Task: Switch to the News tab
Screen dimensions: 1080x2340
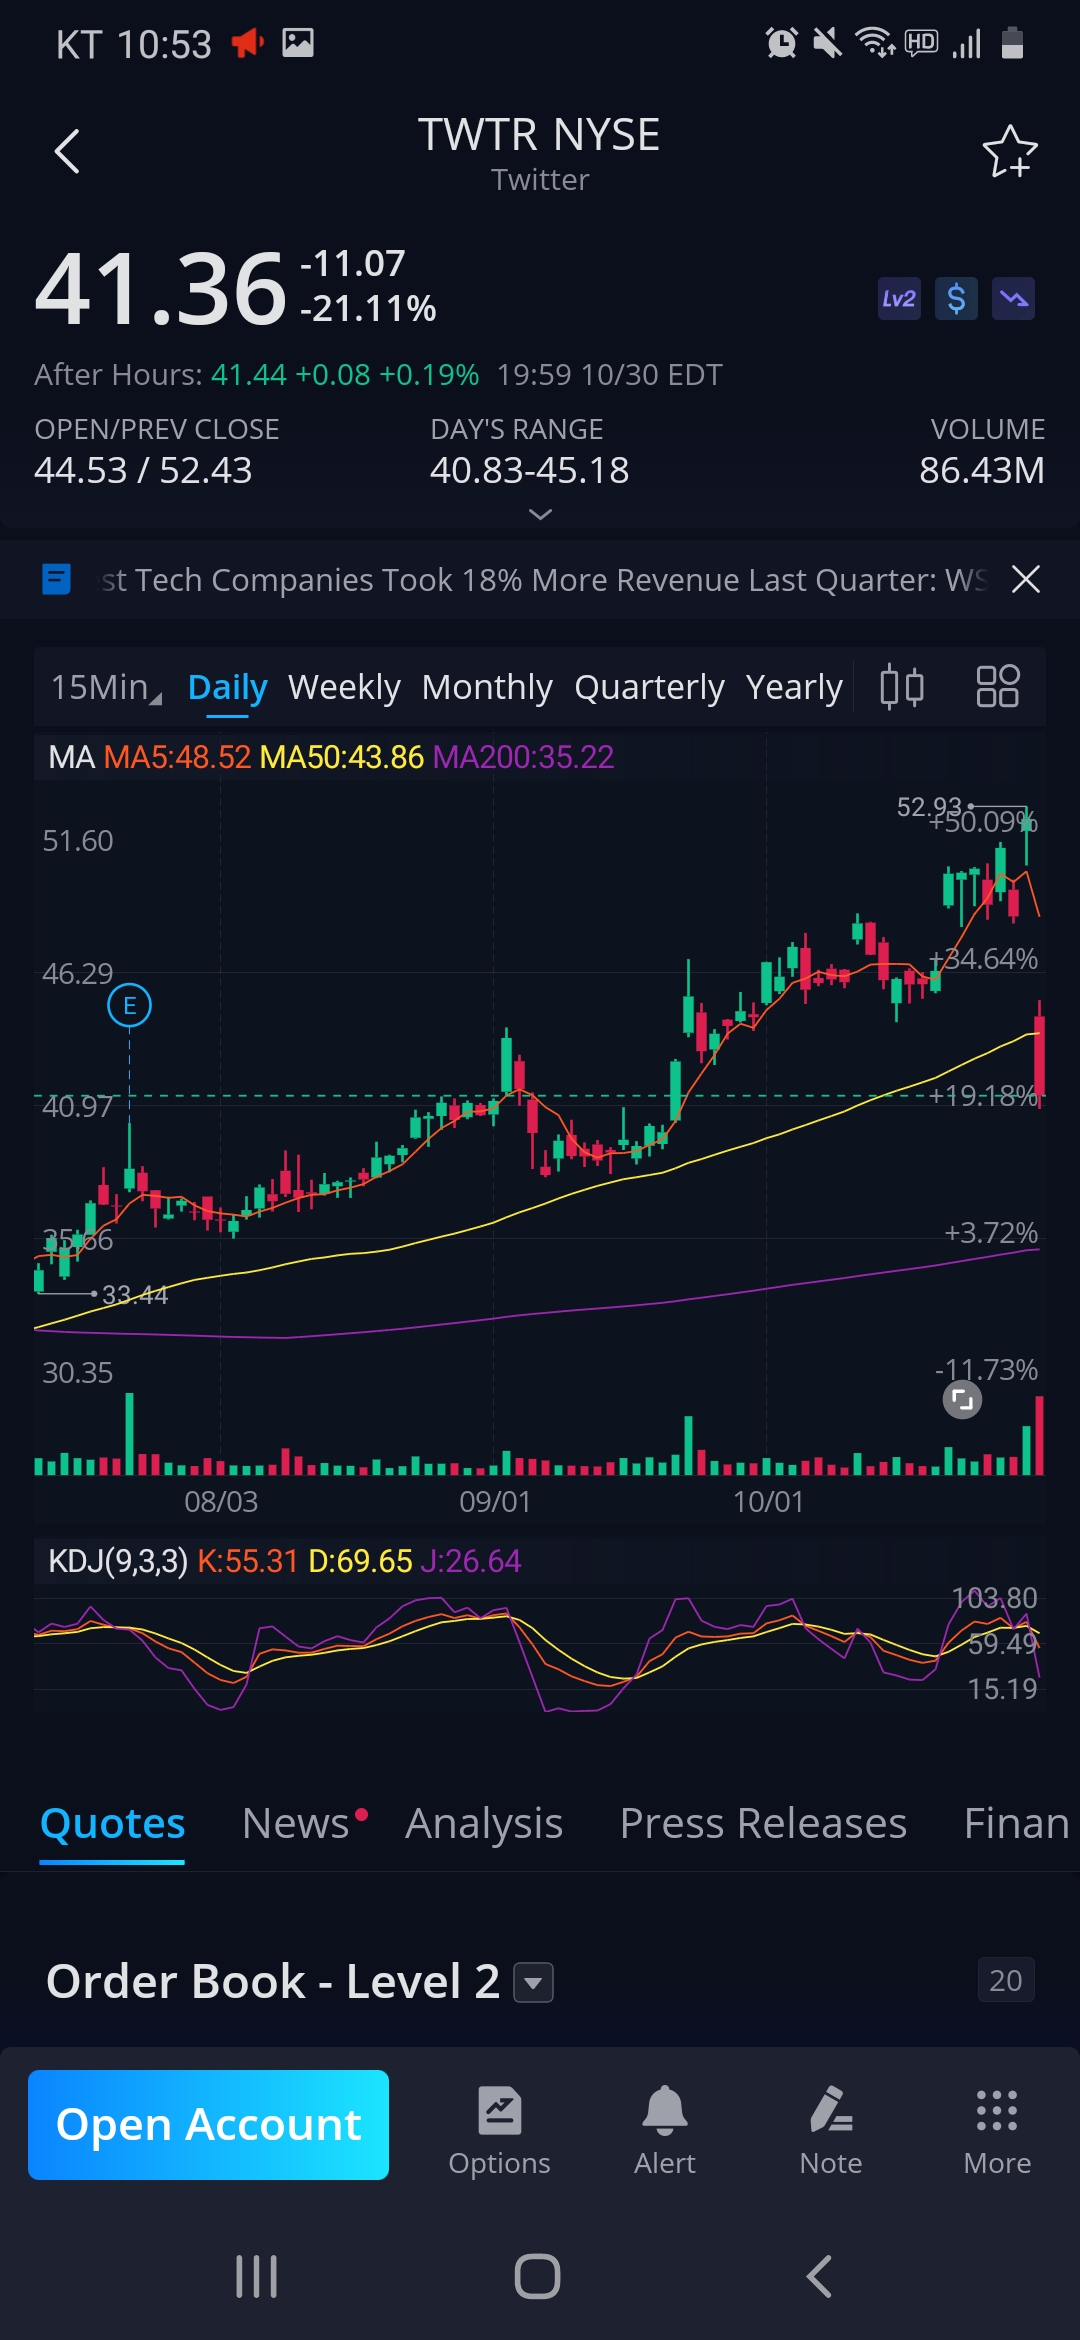Action: click(296, 1823)
